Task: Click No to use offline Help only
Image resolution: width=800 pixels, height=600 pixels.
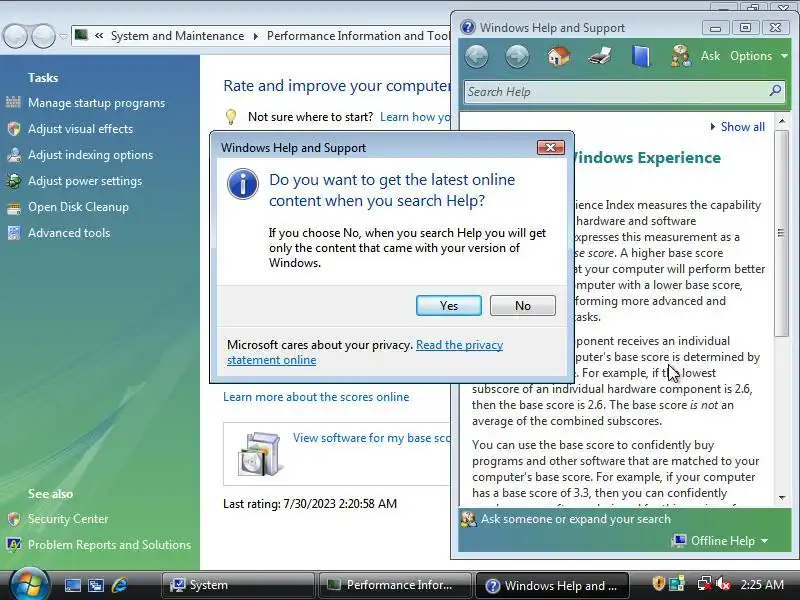Action: point(522,306)
